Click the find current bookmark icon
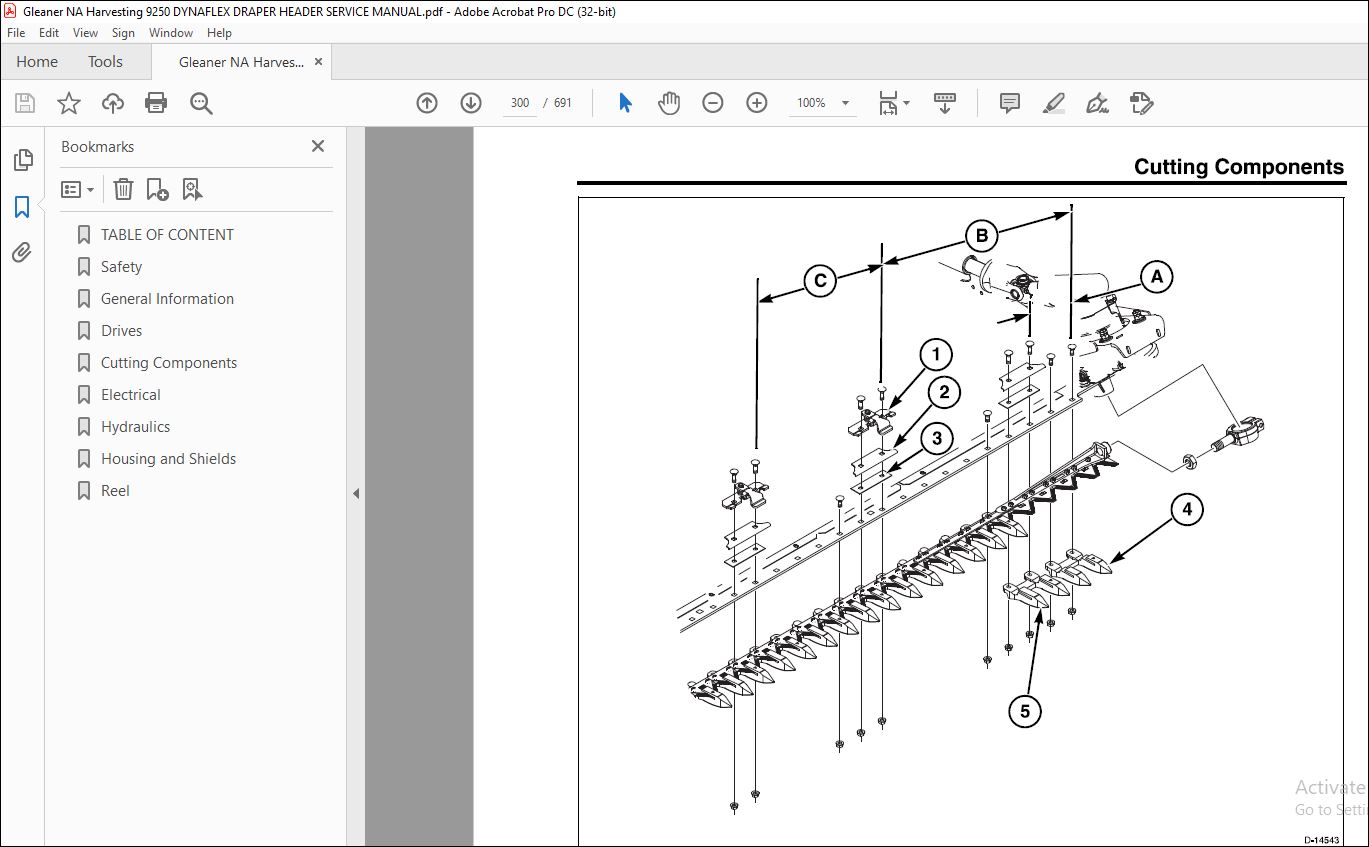This screenshot has height=847, width=1369. [x=192, y=189]
